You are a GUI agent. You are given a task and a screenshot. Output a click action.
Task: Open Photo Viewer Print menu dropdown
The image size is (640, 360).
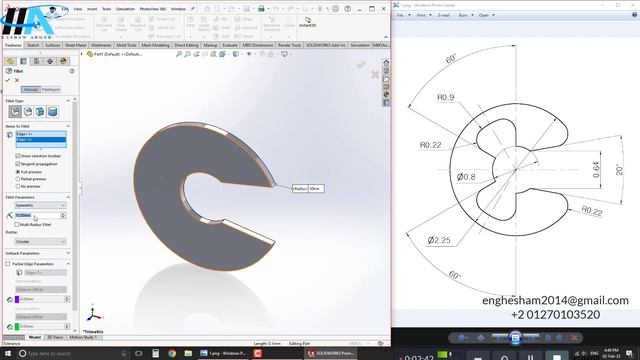click(x=424, y=15)
